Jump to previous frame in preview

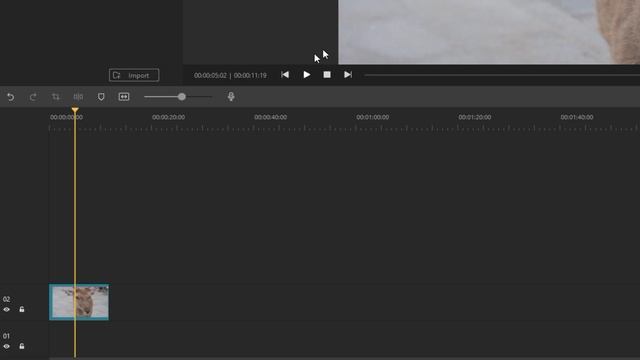point(285,75)
